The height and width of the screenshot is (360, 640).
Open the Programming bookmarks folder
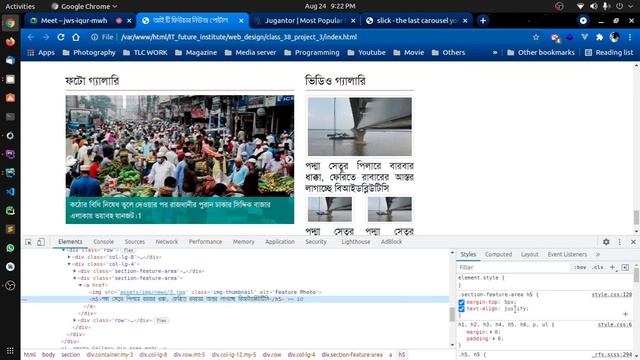(312, 52)
